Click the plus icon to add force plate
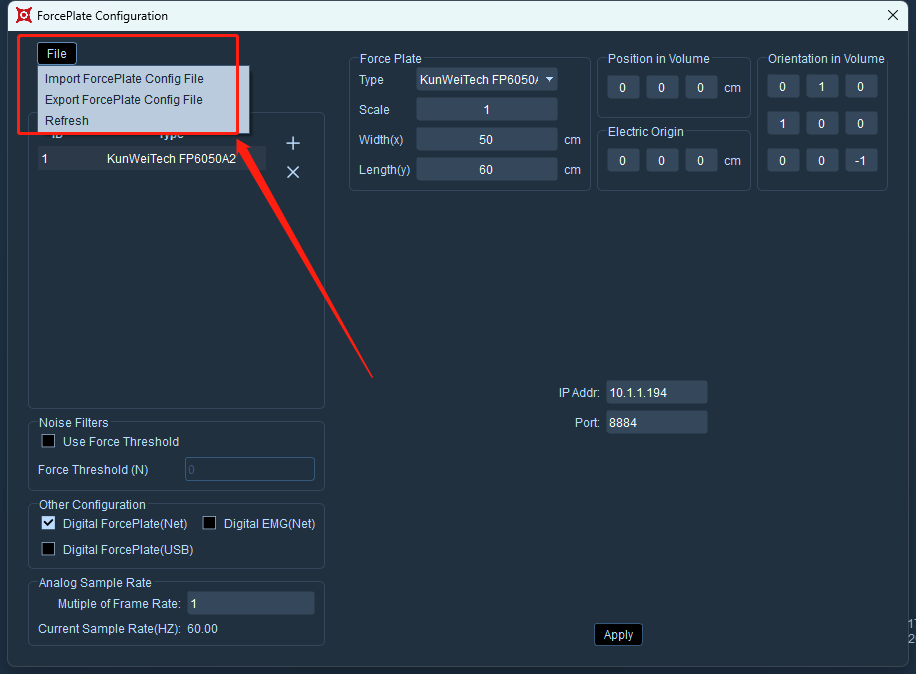 click(x=293, y=143)
